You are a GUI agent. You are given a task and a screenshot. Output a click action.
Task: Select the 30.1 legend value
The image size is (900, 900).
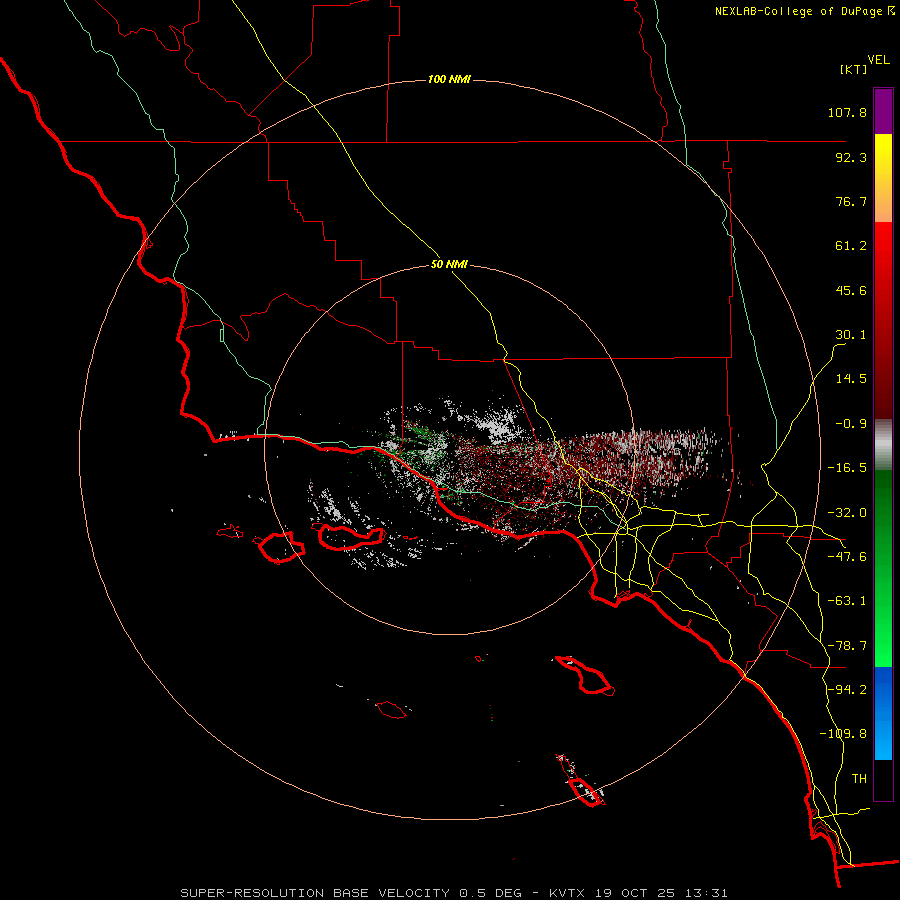[x=851, y=335]
